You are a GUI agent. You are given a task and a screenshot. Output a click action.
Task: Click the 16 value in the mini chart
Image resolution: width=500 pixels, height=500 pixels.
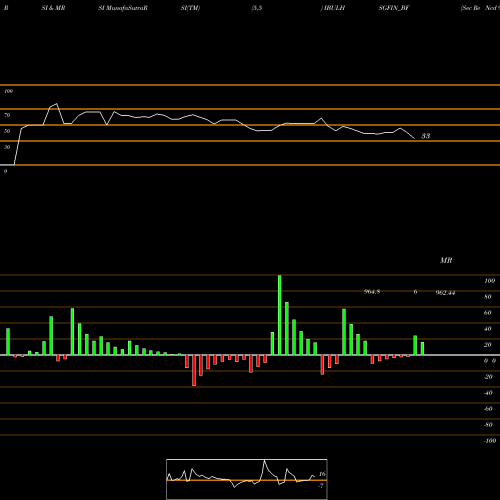[322, 474]
